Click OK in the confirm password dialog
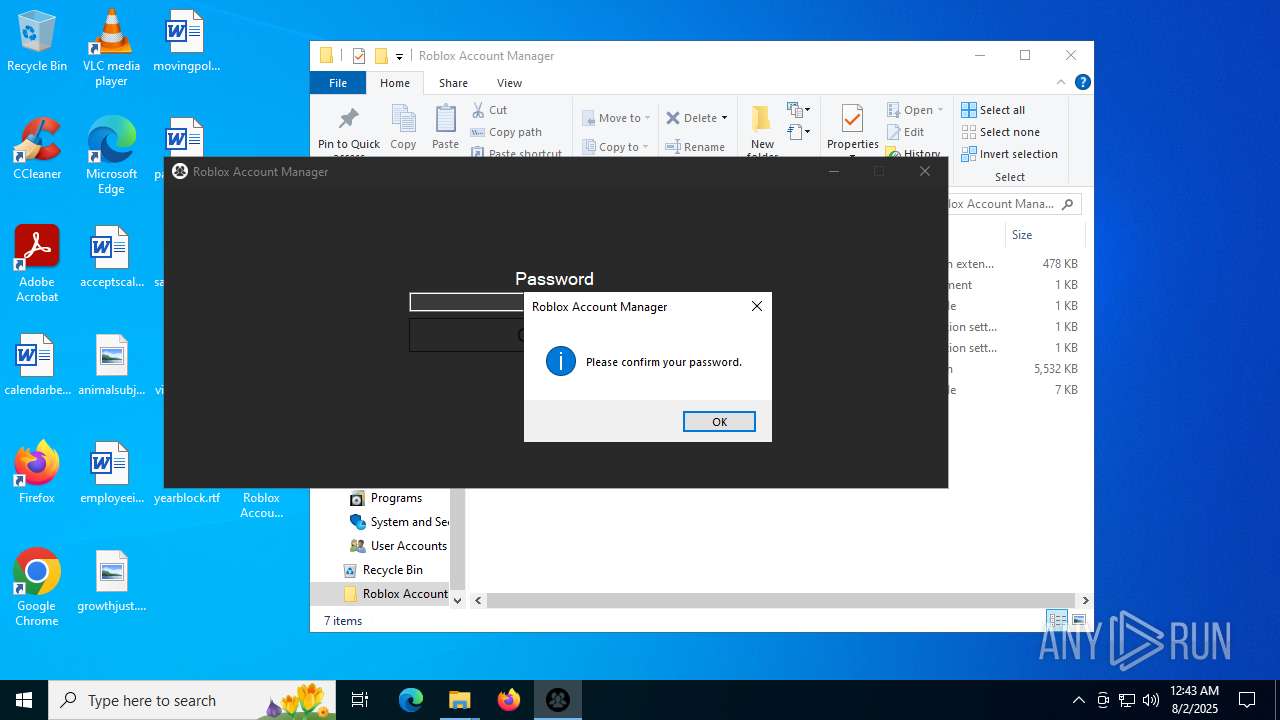 pyautogui.click(x=719, y=422)
